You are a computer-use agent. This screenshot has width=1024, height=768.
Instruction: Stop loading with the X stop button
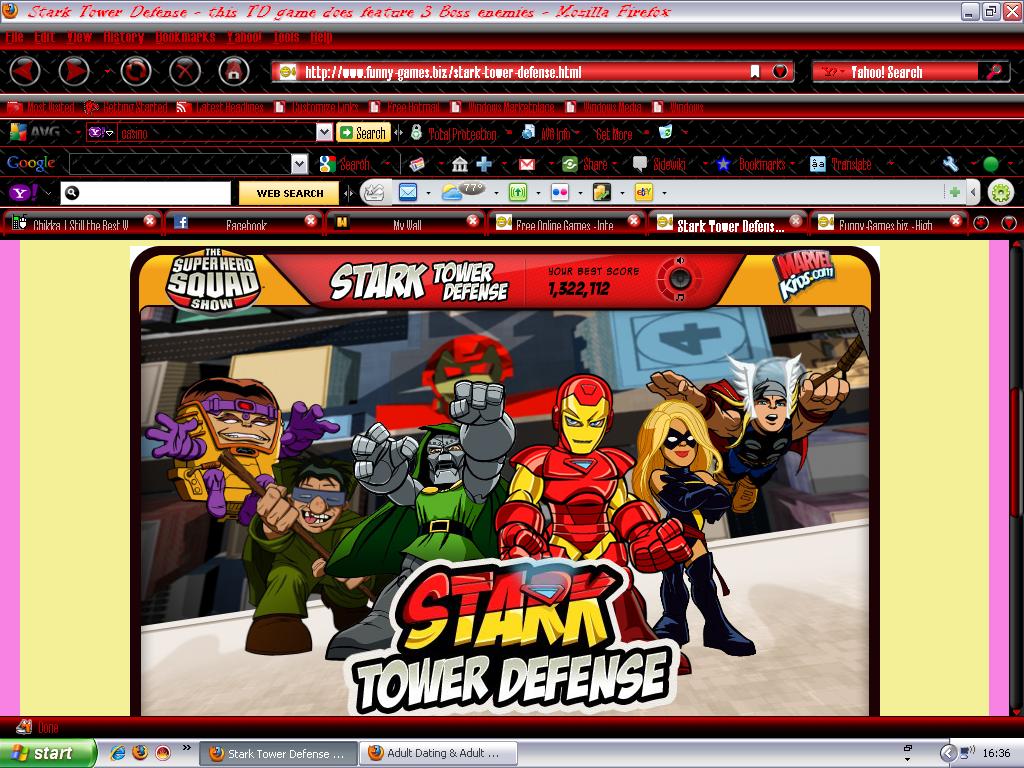tap(185, 71)
